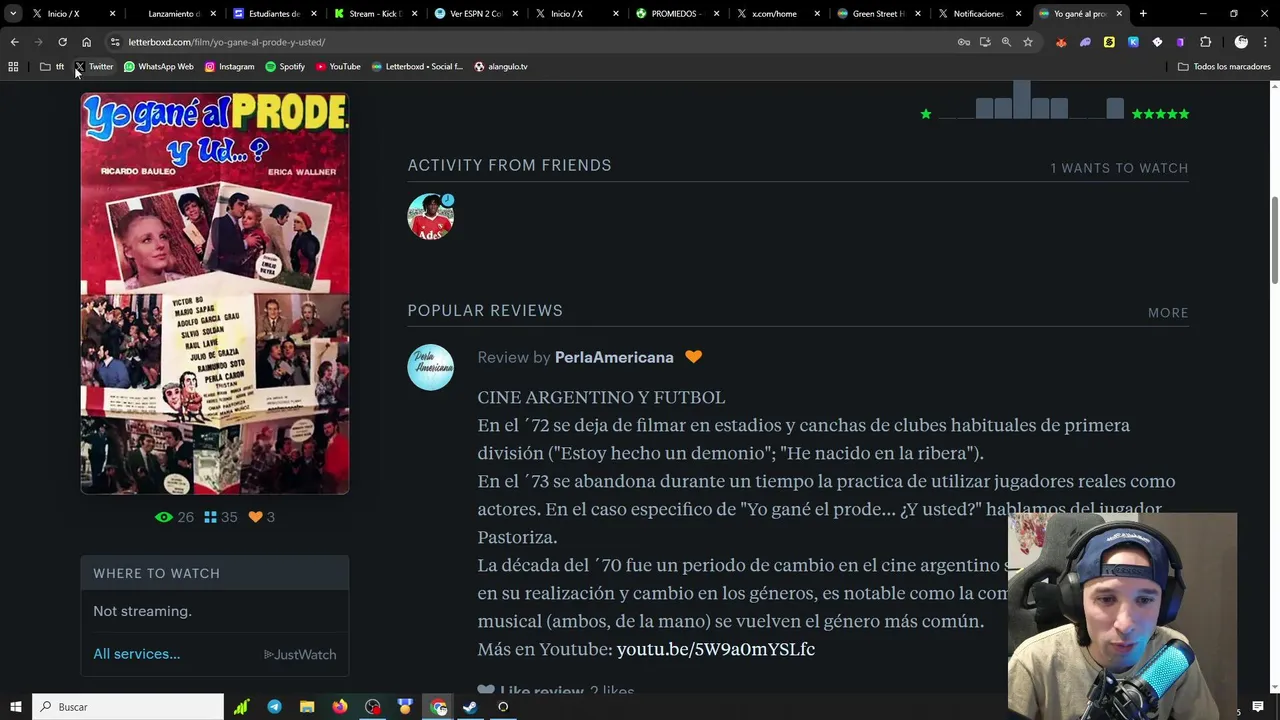Screen dimensions: 1280x720
Task: Open a new tab with plus button
Action: coord(1143,14)
